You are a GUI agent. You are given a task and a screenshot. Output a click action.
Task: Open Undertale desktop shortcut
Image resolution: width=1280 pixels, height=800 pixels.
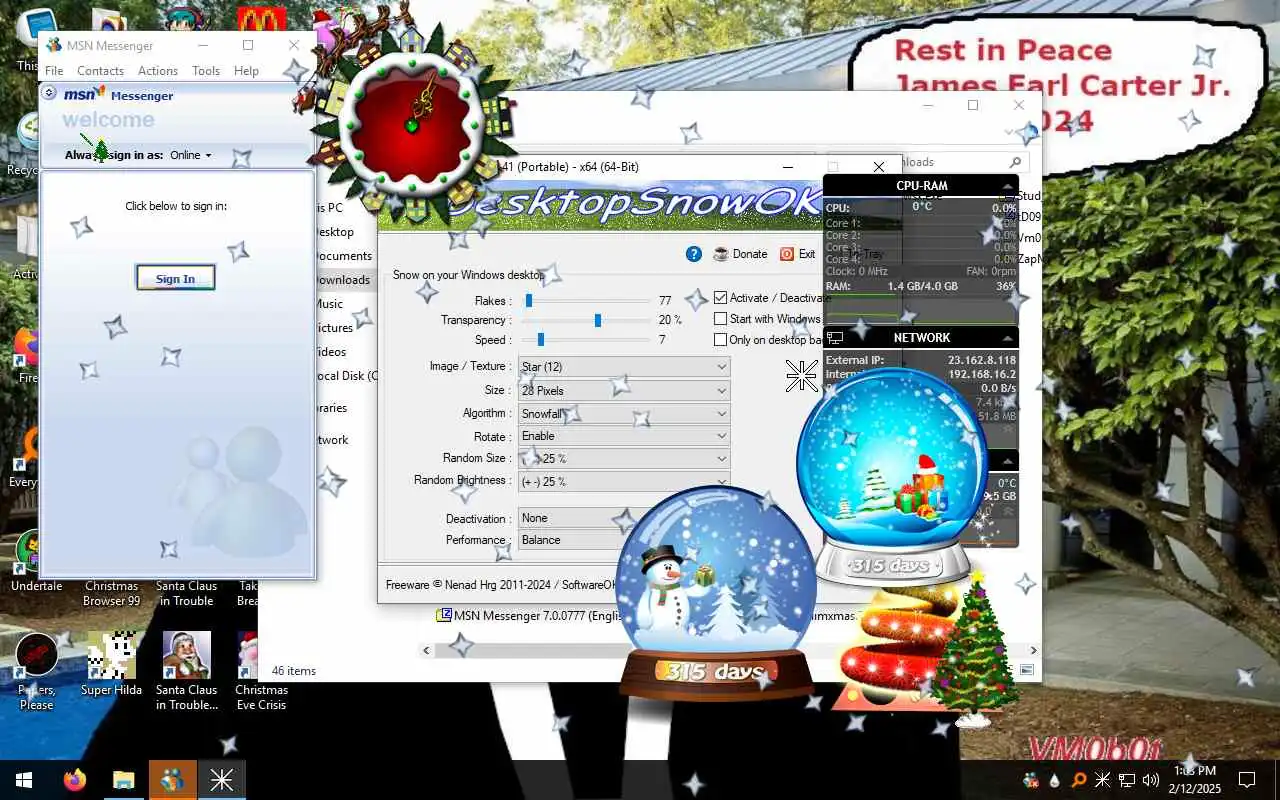click(x=36, y=560)
